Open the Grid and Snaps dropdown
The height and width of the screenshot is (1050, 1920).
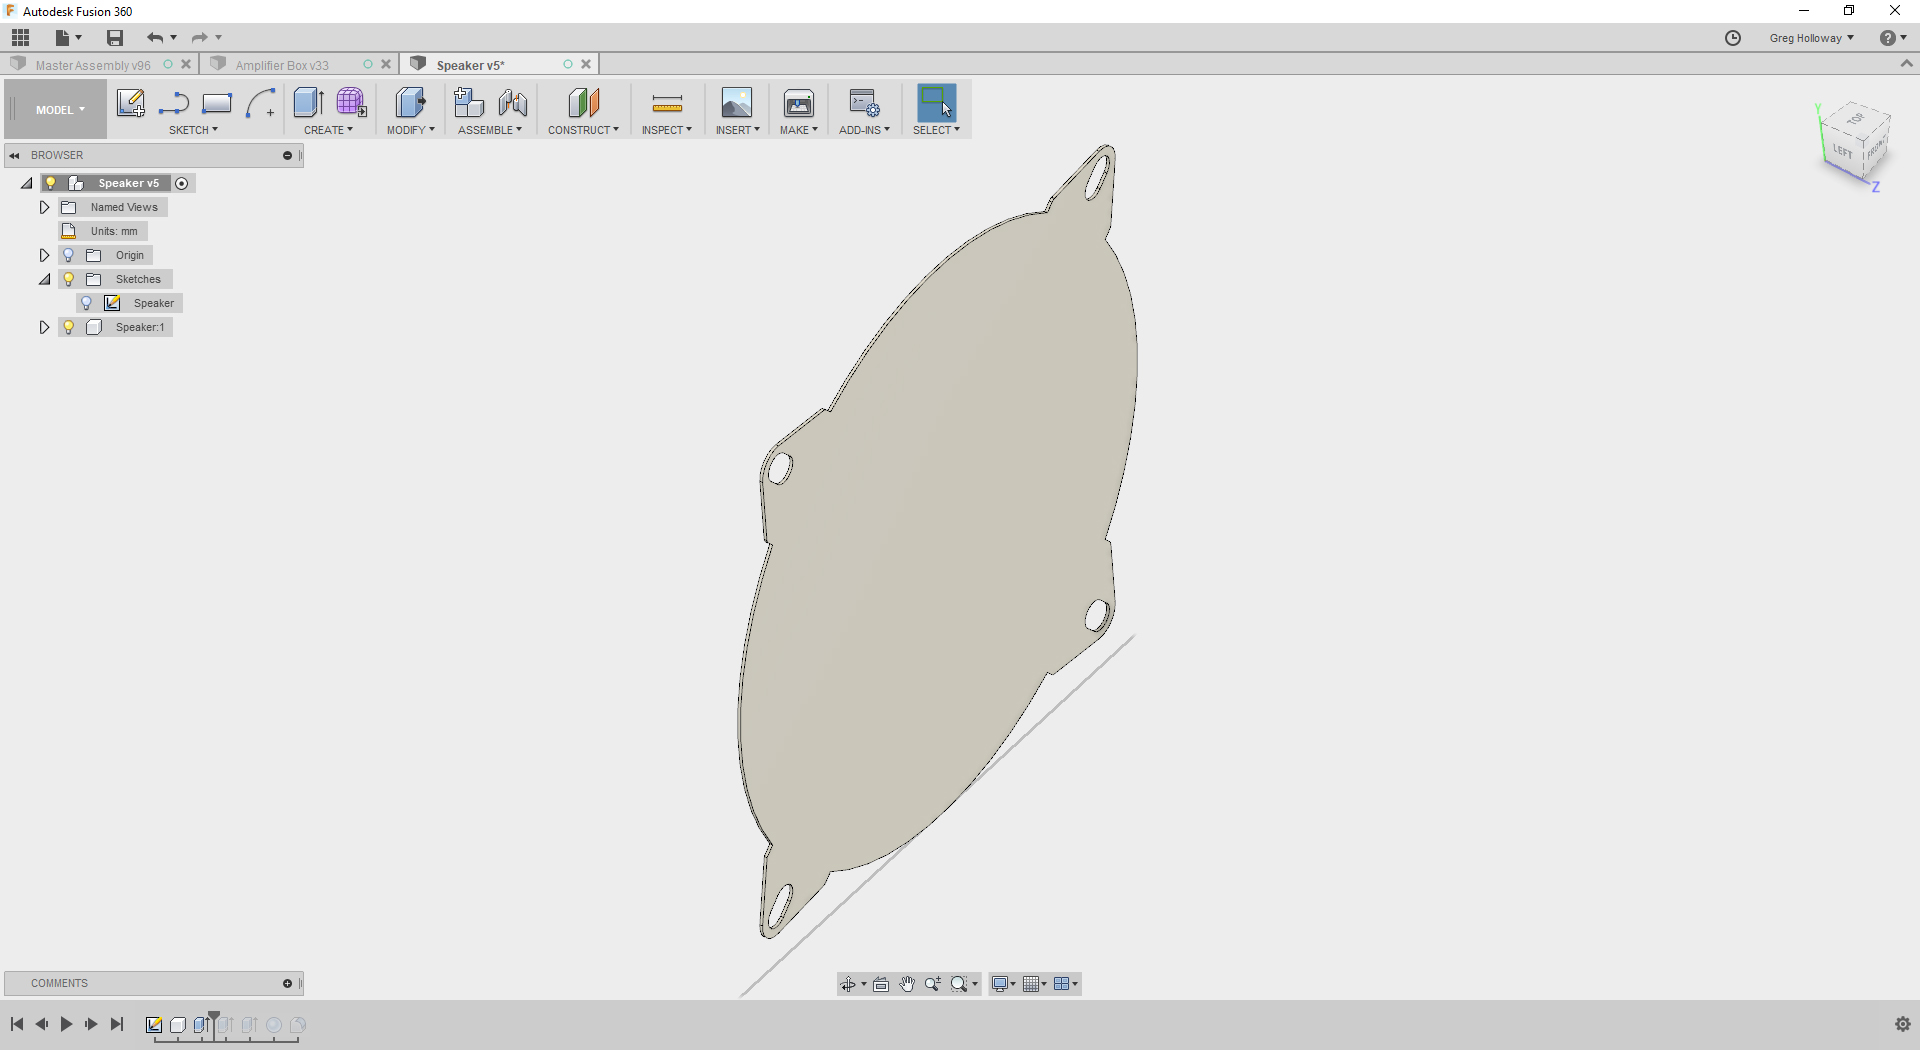point(1035,984)
